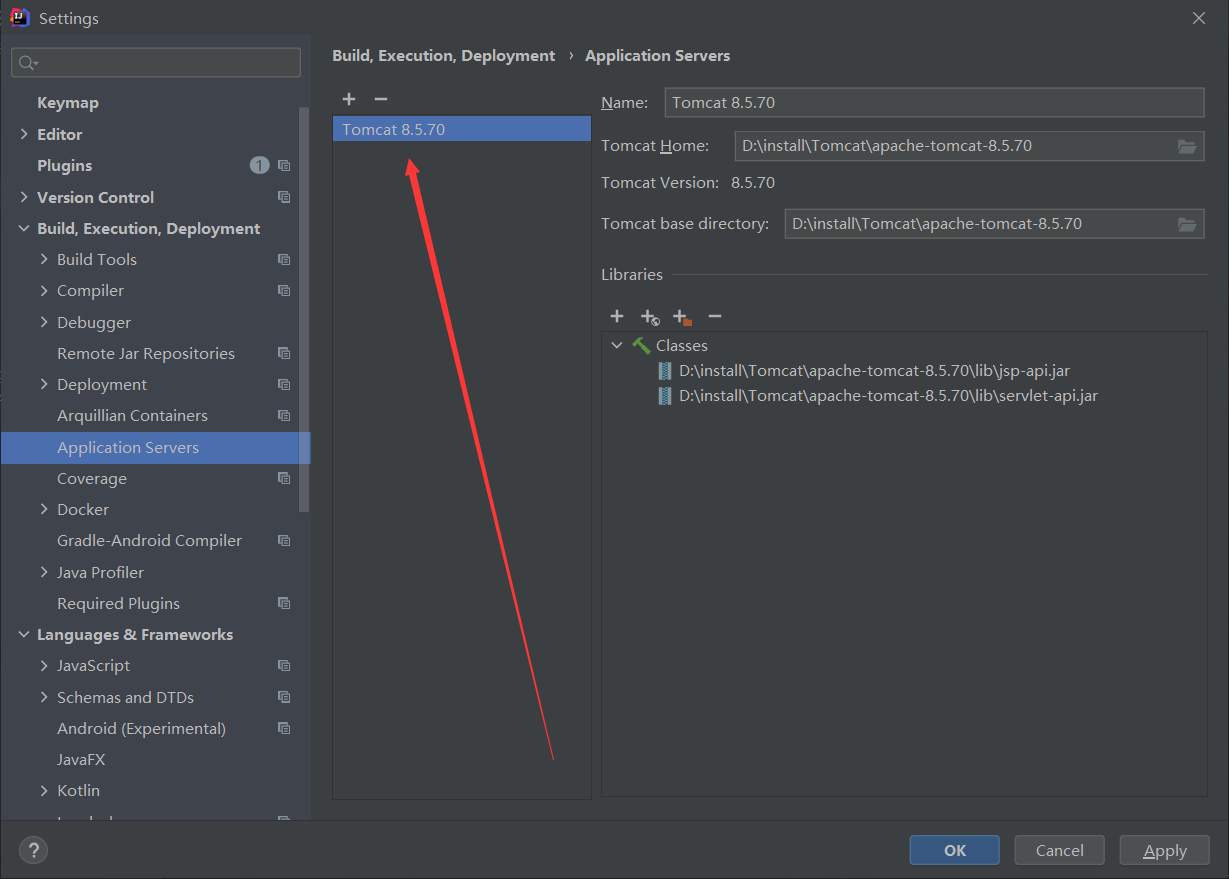Expand the Editor settings group
Screen dimensions: 1229x879
24,134
